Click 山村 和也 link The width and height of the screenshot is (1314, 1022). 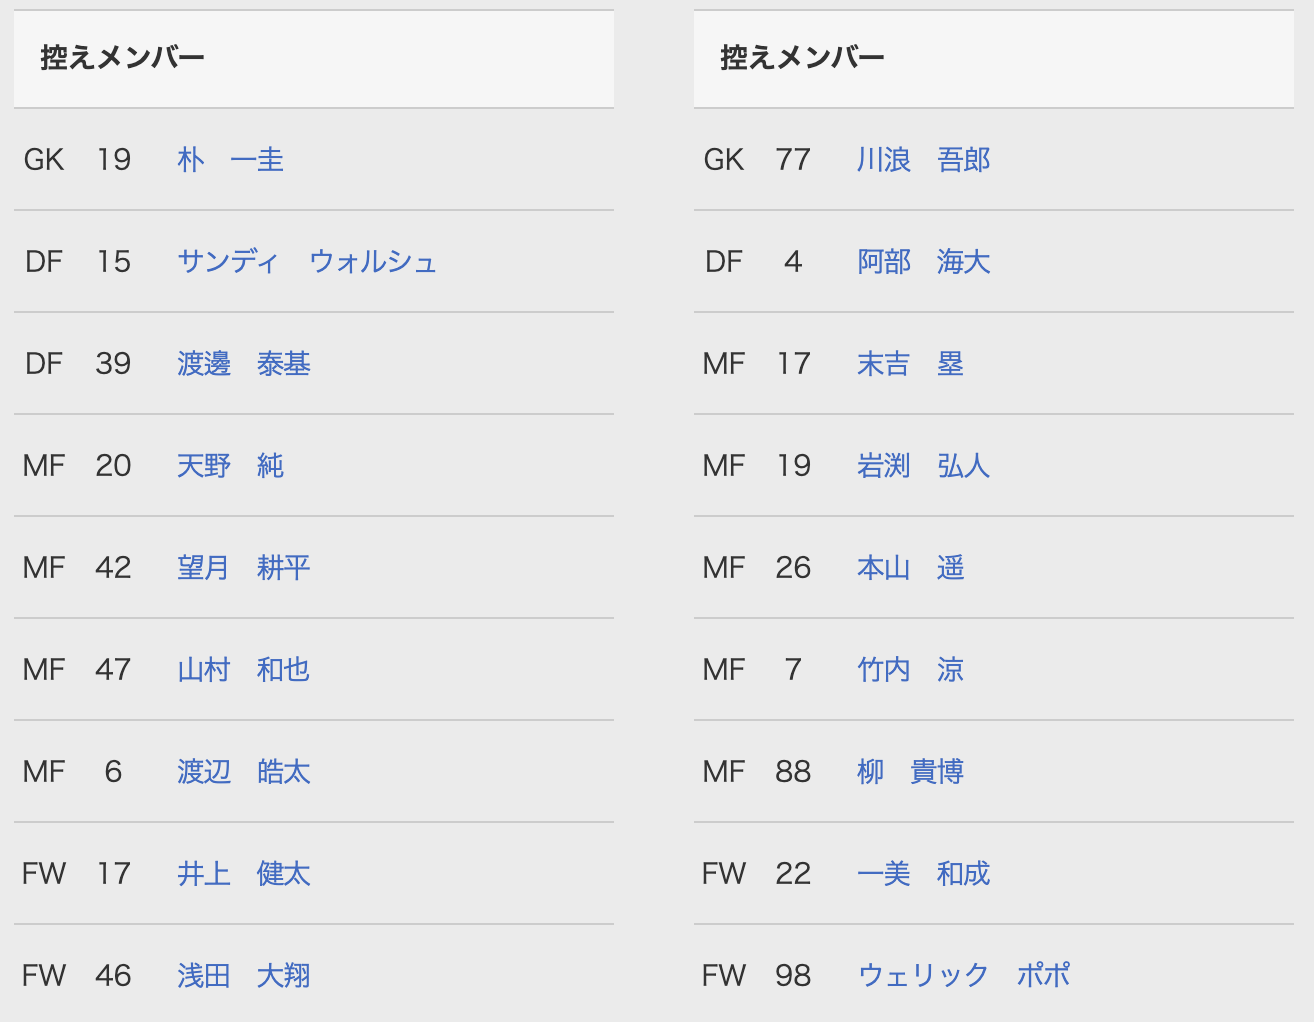tap(243, 670)
